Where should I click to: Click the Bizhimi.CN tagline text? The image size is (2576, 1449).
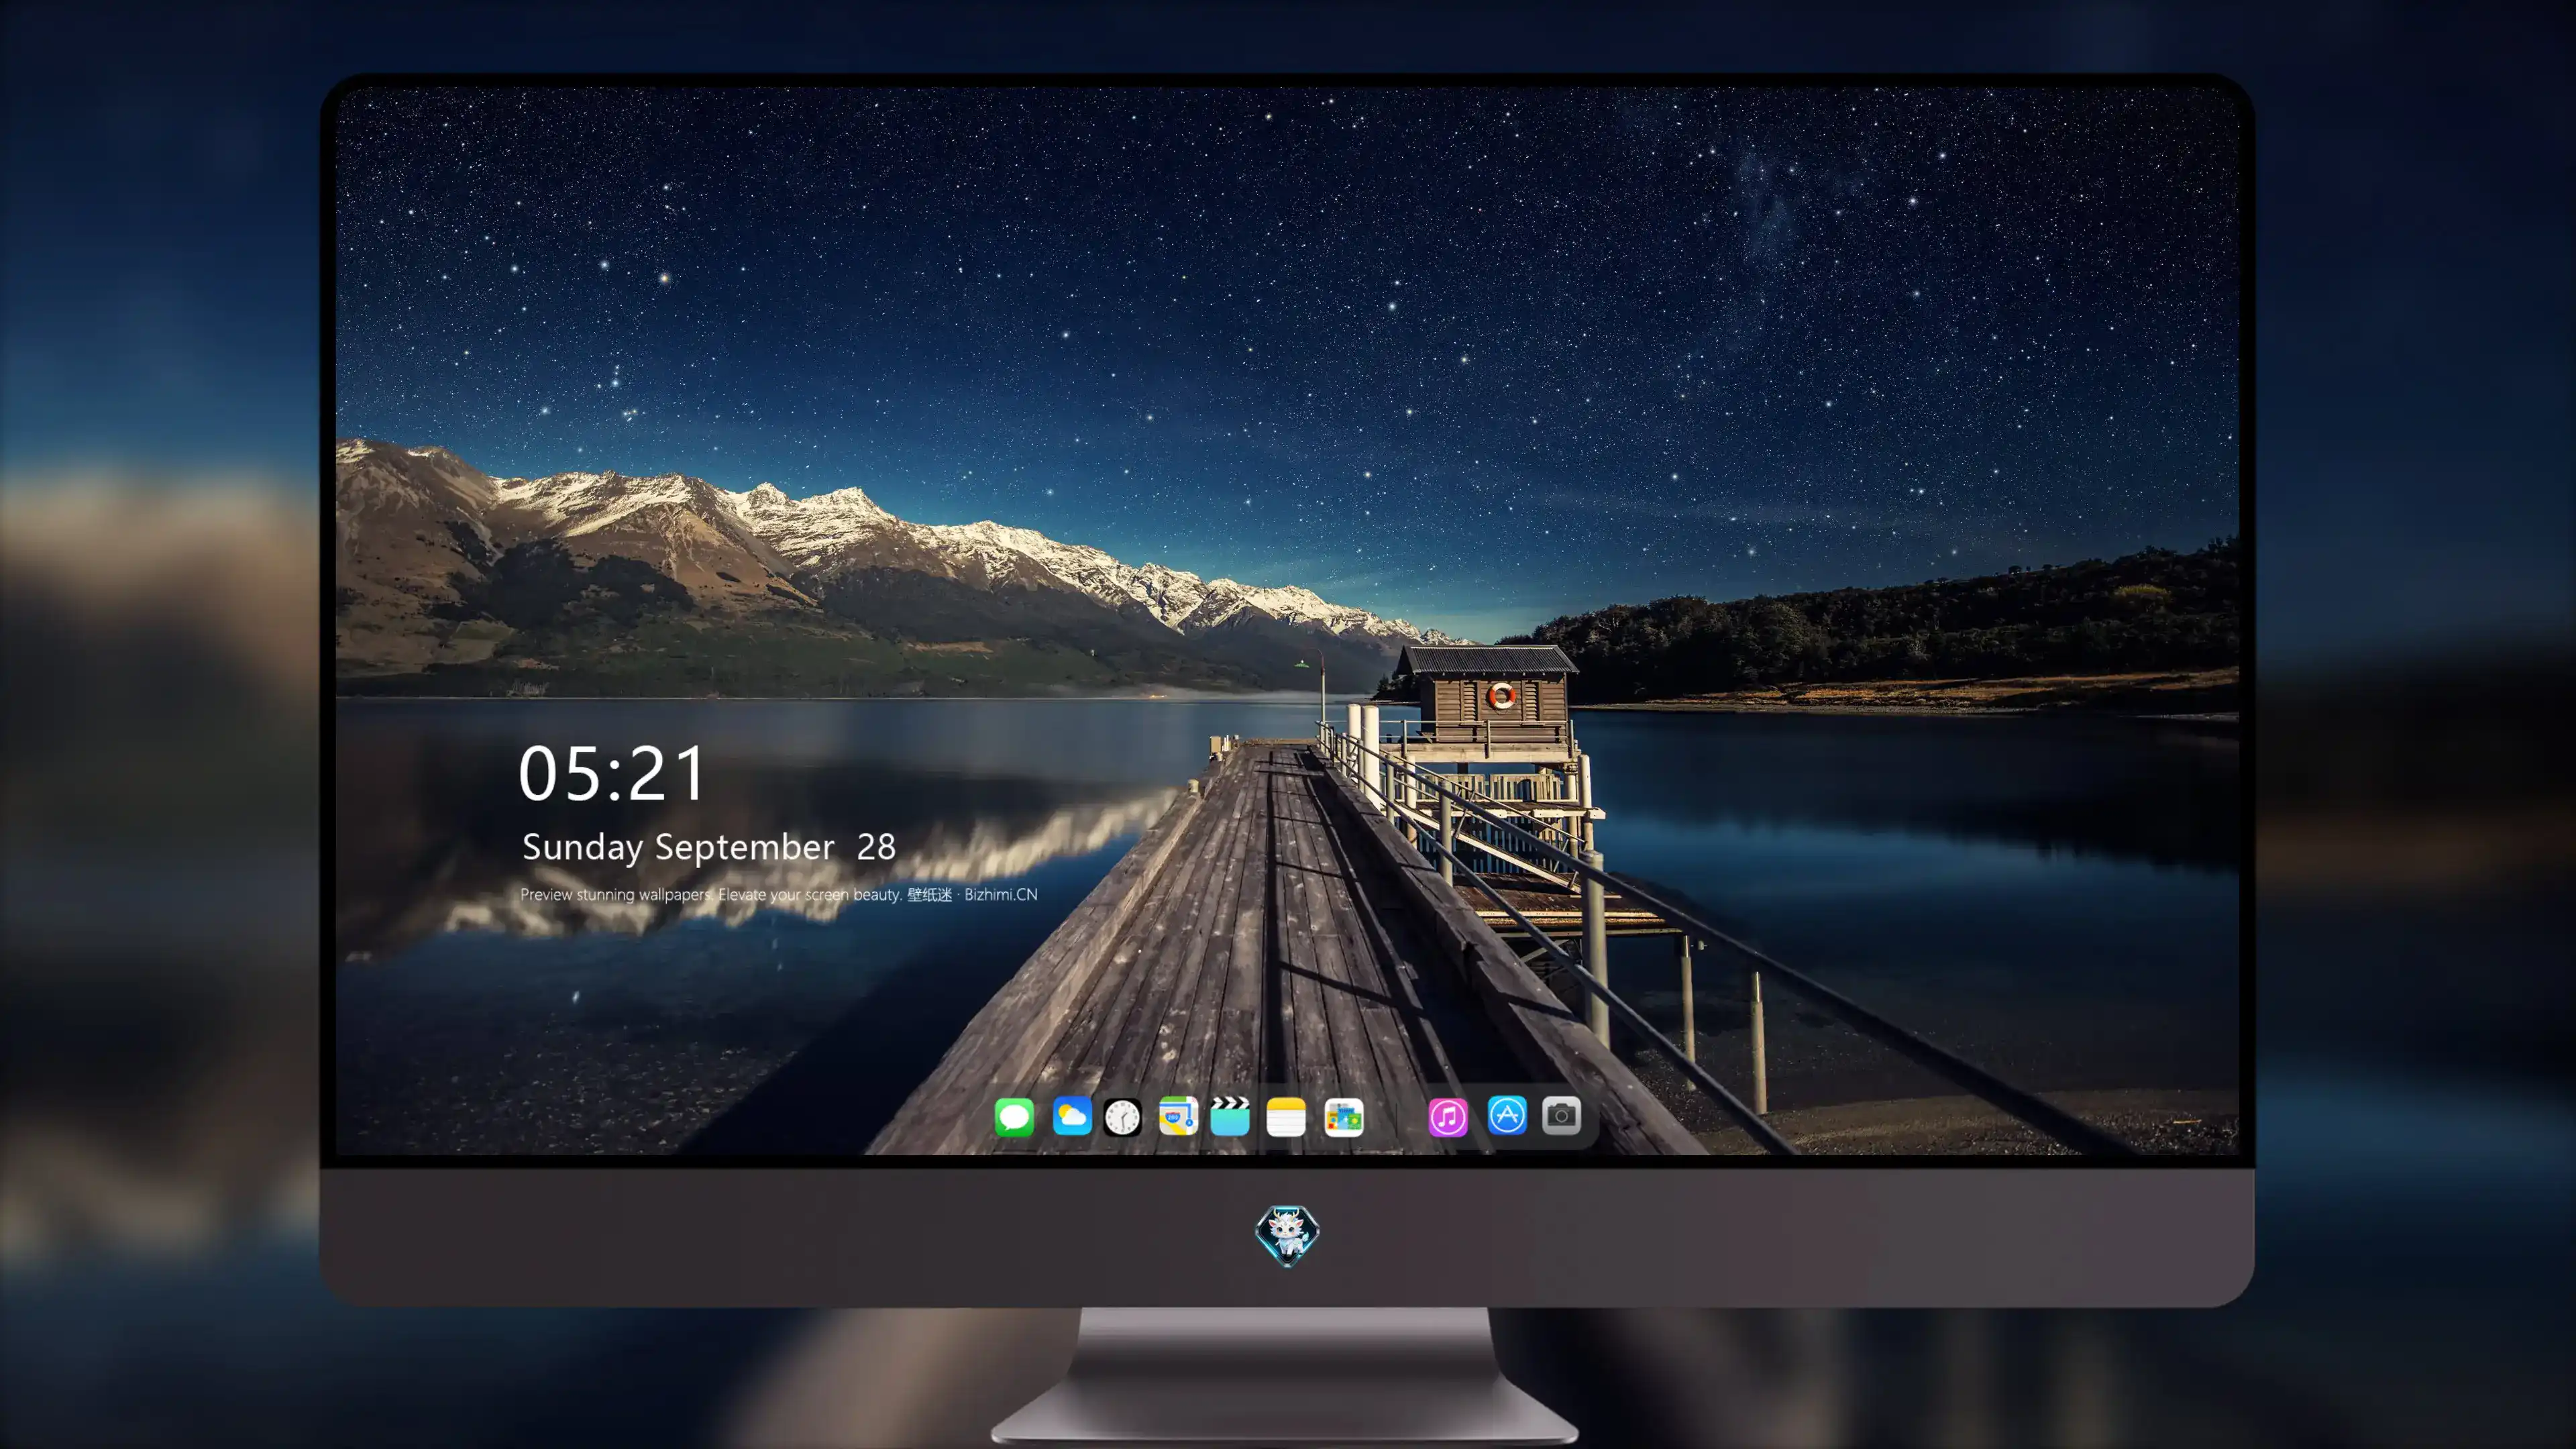[779, 895]
